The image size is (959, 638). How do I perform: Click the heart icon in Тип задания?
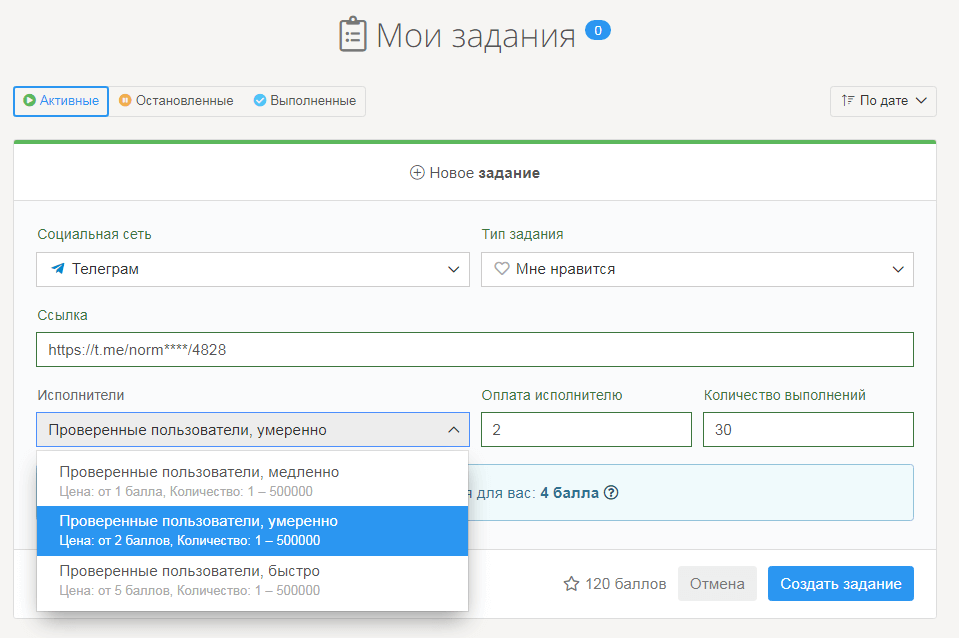pos(502,269)
